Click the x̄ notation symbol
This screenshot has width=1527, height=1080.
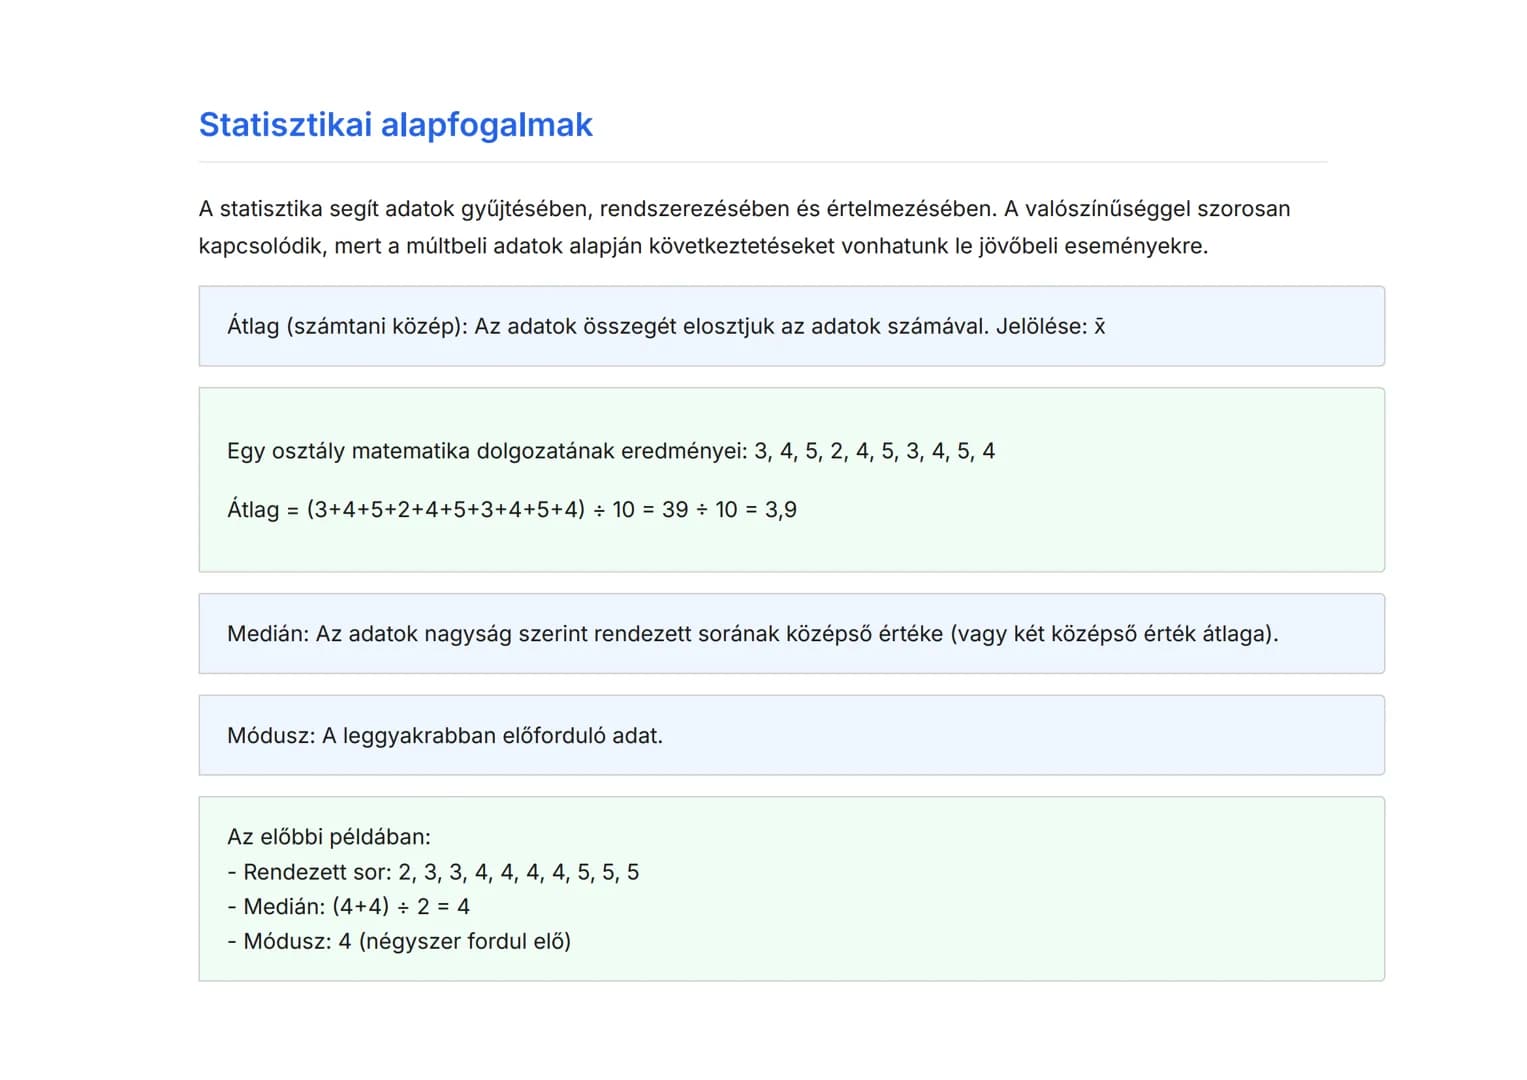(1099, 327)
